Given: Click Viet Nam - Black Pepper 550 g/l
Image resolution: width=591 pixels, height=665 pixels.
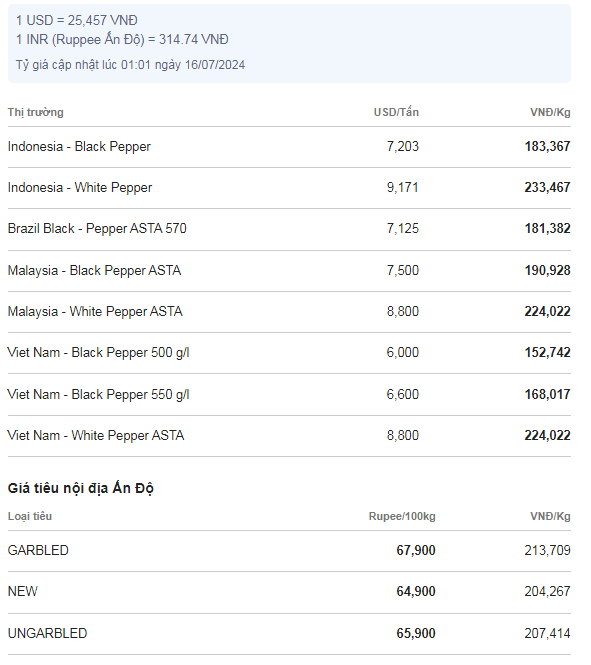Looking at the screenshot, I should point(98,395).
